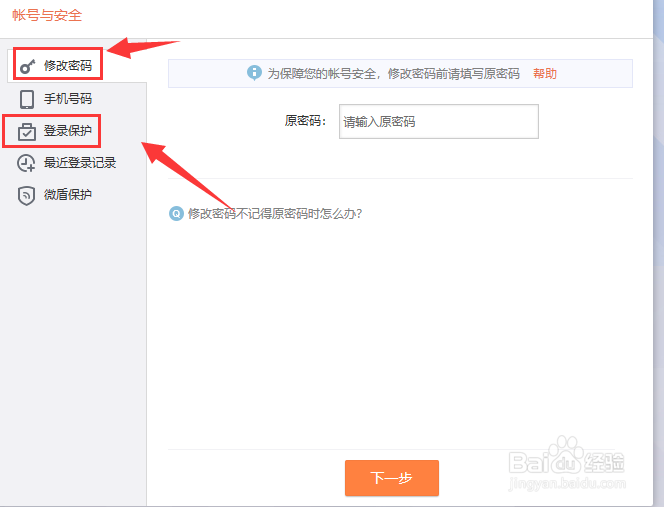
Task: Click the phone icon beside 手机号码
Action: click(x=27, y=99)
